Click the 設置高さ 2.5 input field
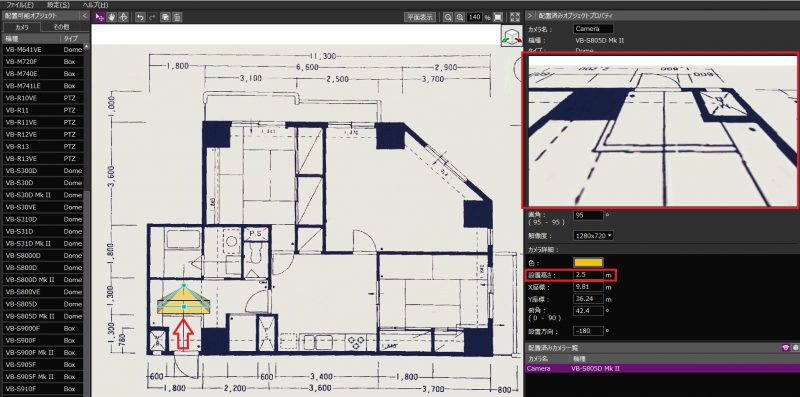800x397 pixels. tap(588, 275)
